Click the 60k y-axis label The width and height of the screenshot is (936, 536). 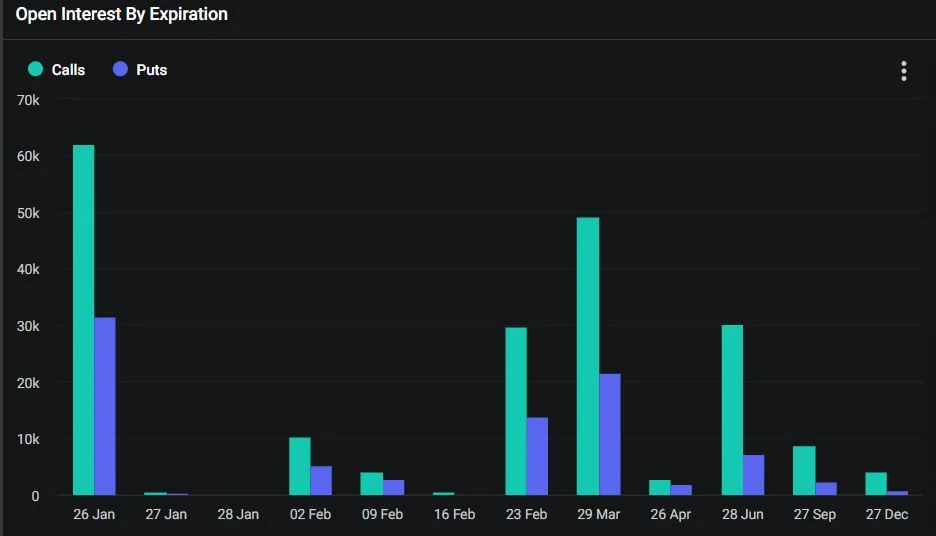click(28, 156)
